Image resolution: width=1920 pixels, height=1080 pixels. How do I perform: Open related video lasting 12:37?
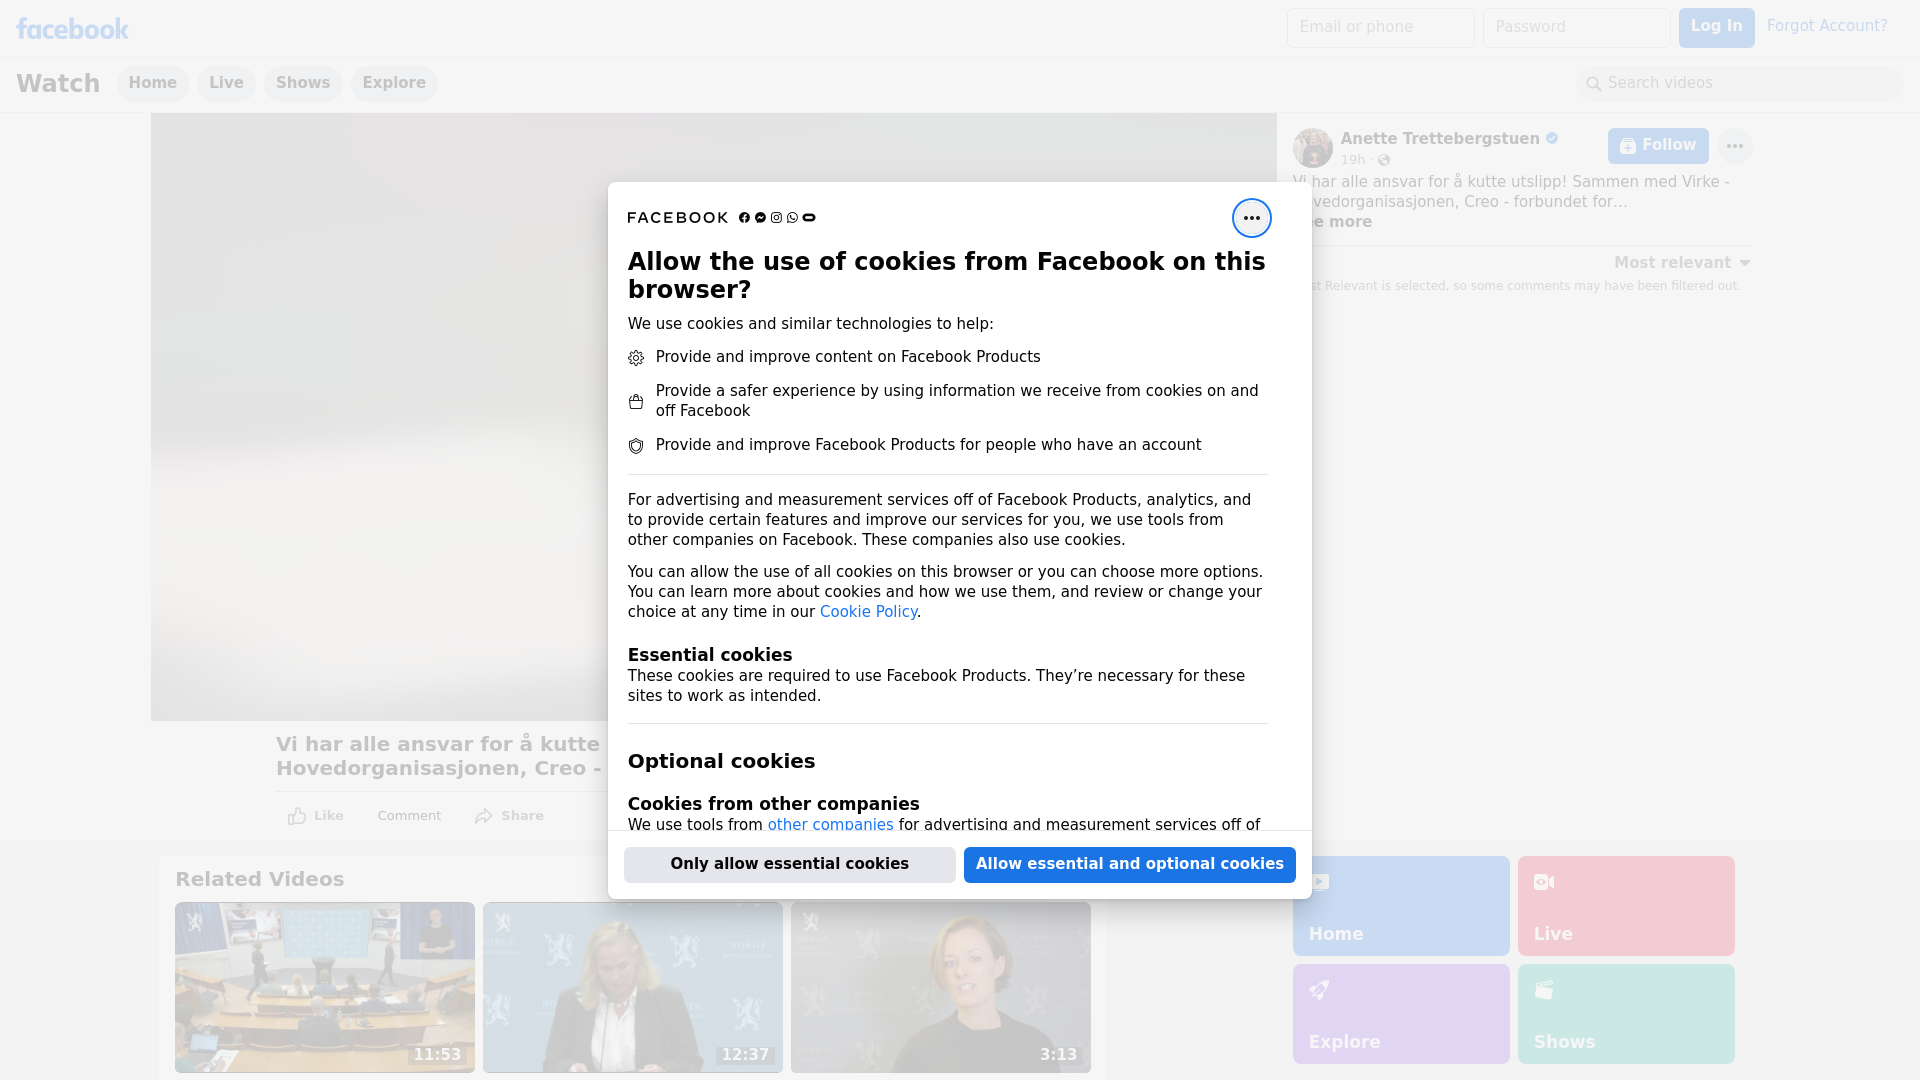pos(633,988)
